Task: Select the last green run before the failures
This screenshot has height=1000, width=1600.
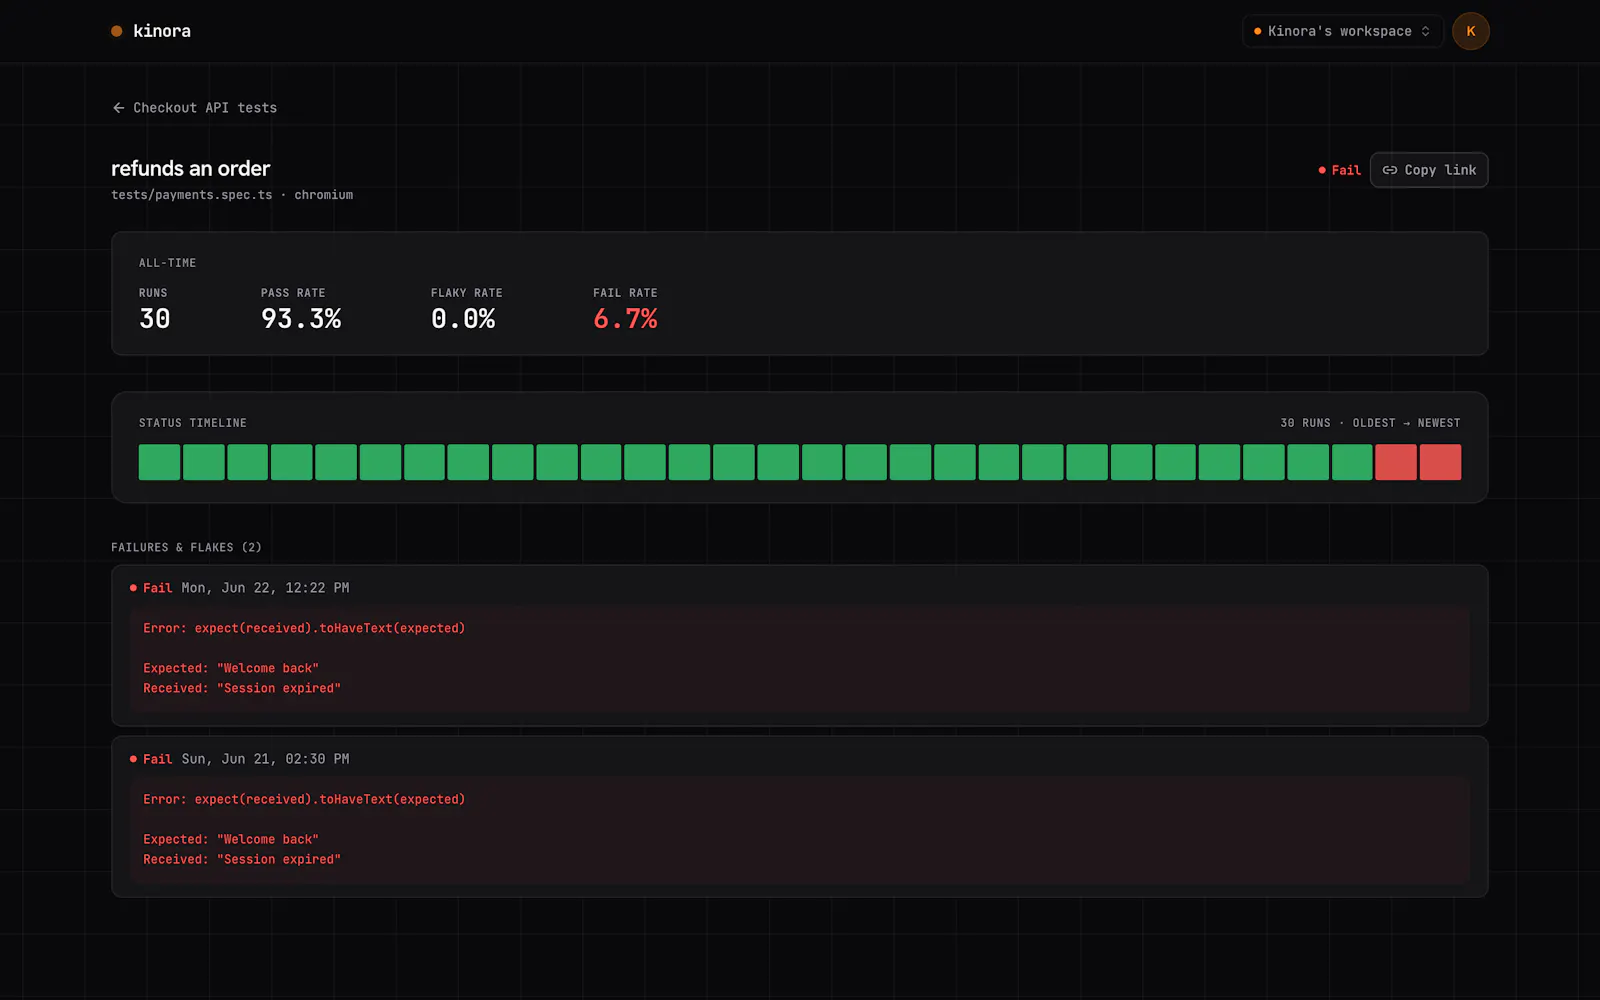Action: [1352, 462]
